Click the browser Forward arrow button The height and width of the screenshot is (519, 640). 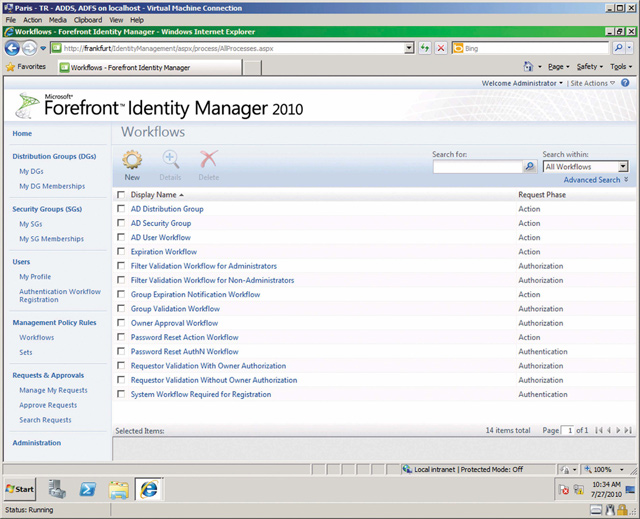(29, 49)
